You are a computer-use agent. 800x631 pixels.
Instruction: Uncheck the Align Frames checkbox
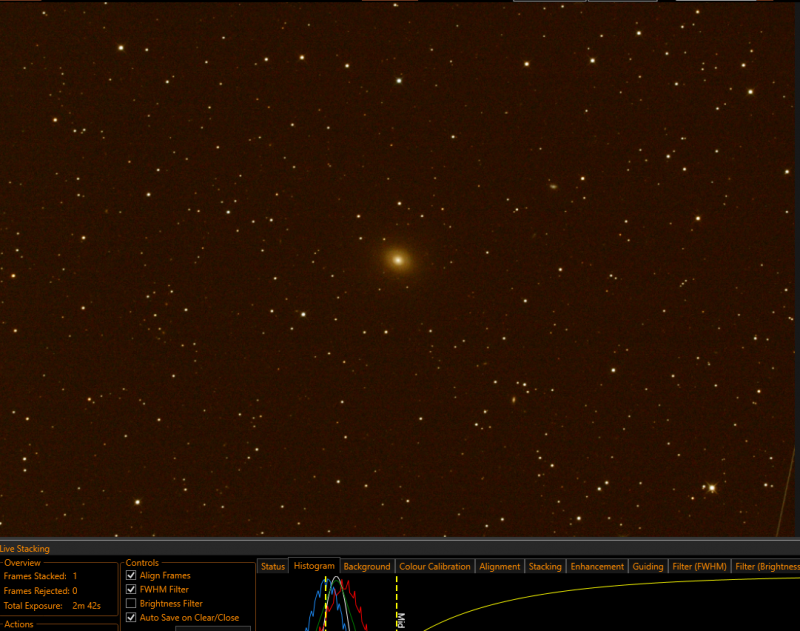pyautogui.click(x=131, y=575)
